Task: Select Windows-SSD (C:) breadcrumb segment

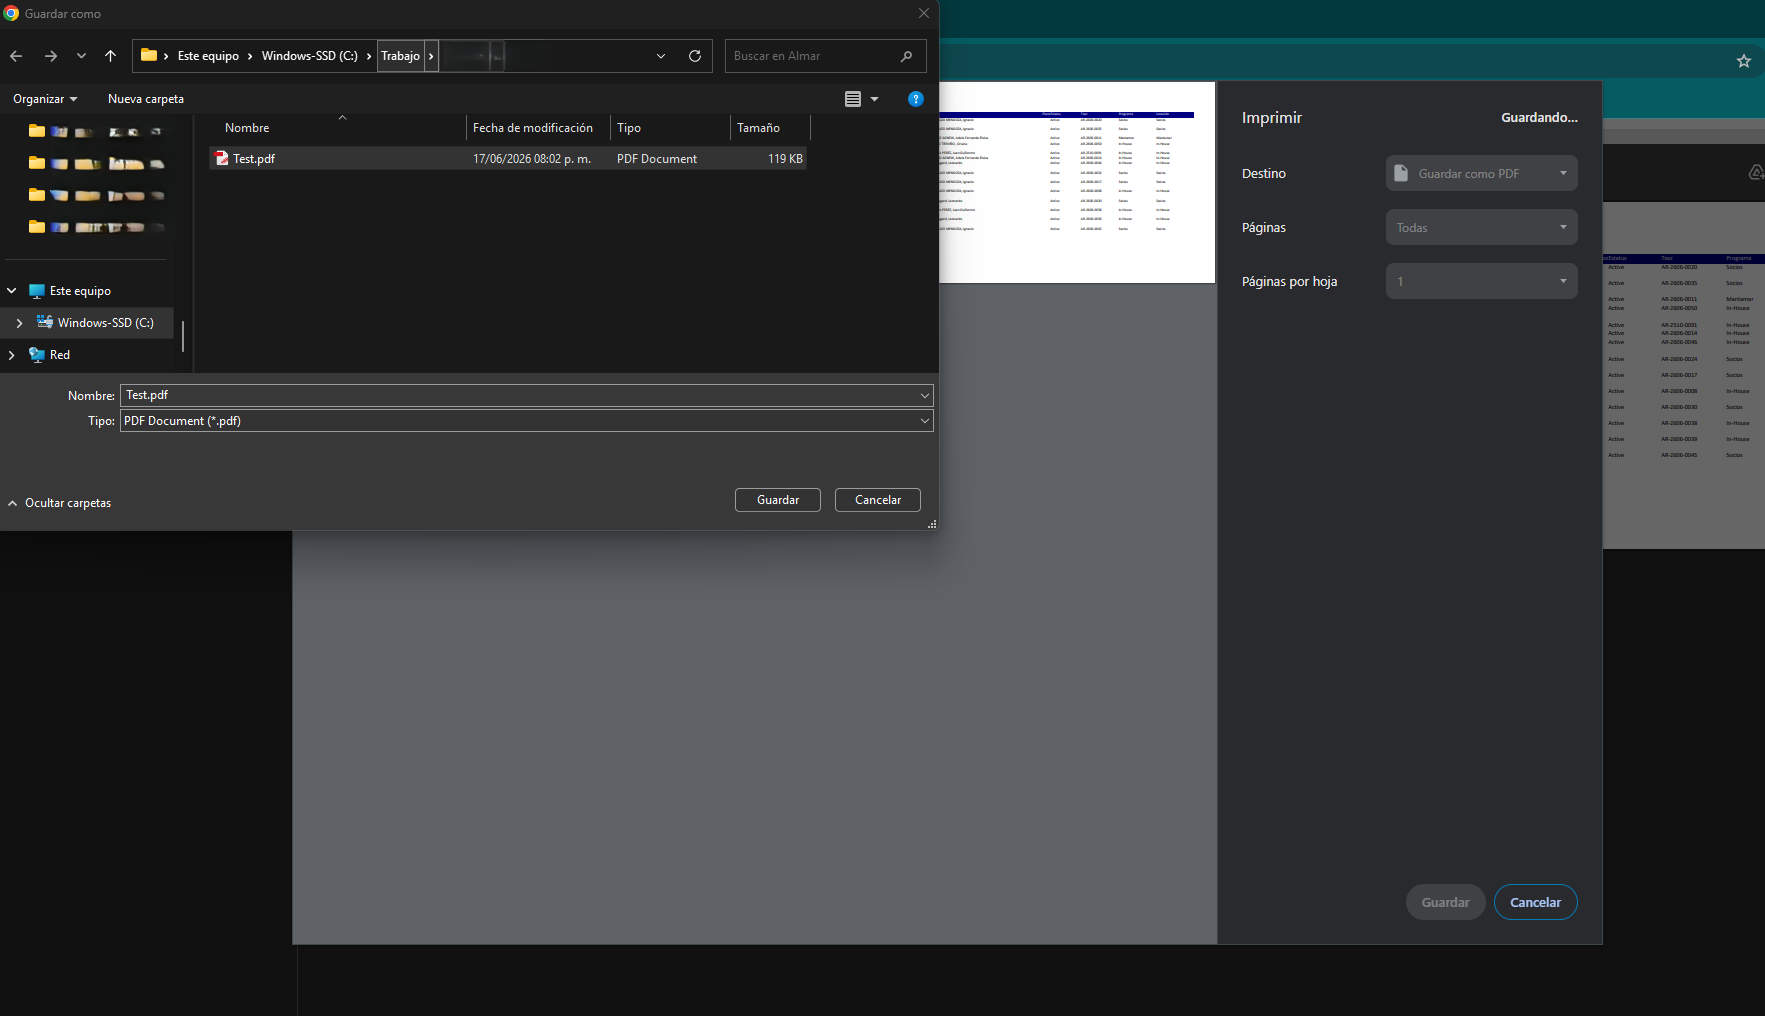Action: [309, 56]
